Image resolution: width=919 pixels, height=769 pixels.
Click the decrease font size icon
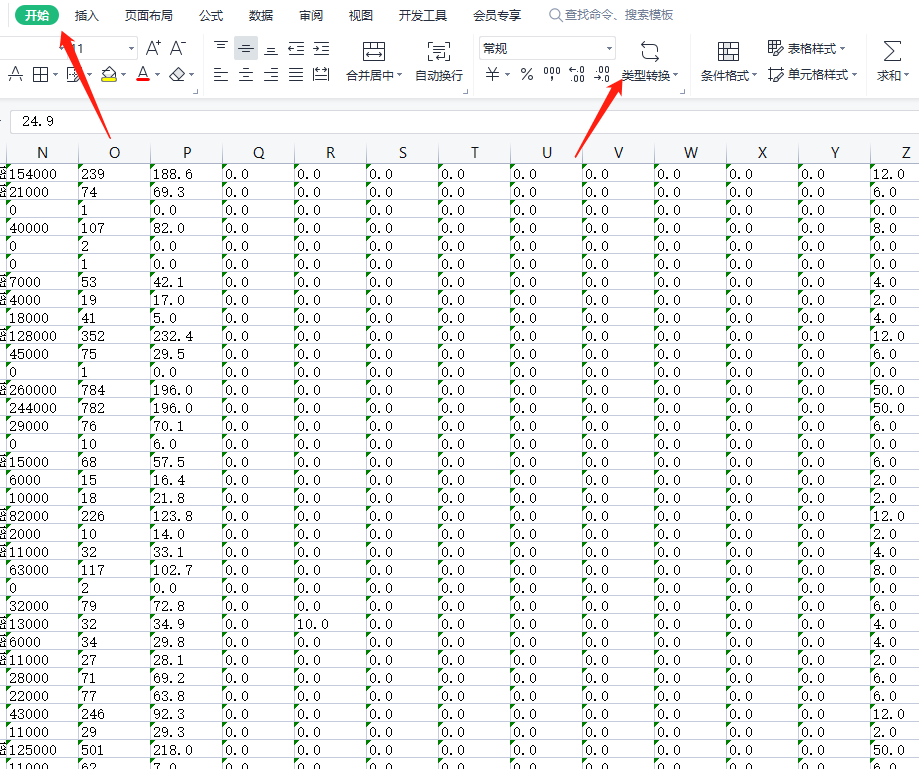[178, 48]
